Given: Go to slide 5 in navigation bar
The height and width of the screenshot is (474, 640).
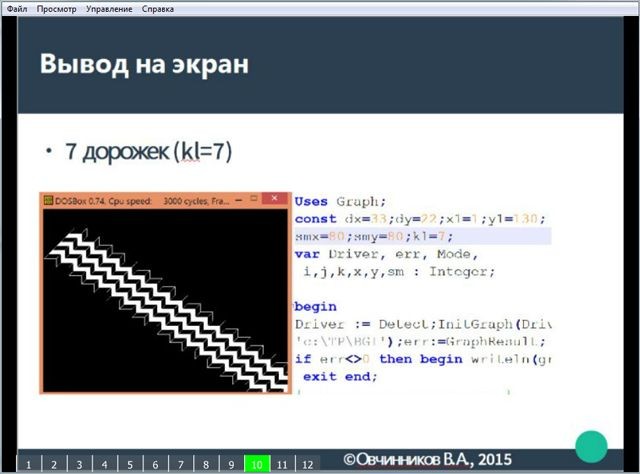Looking at the screenshot, I should [x=130, y=464].
